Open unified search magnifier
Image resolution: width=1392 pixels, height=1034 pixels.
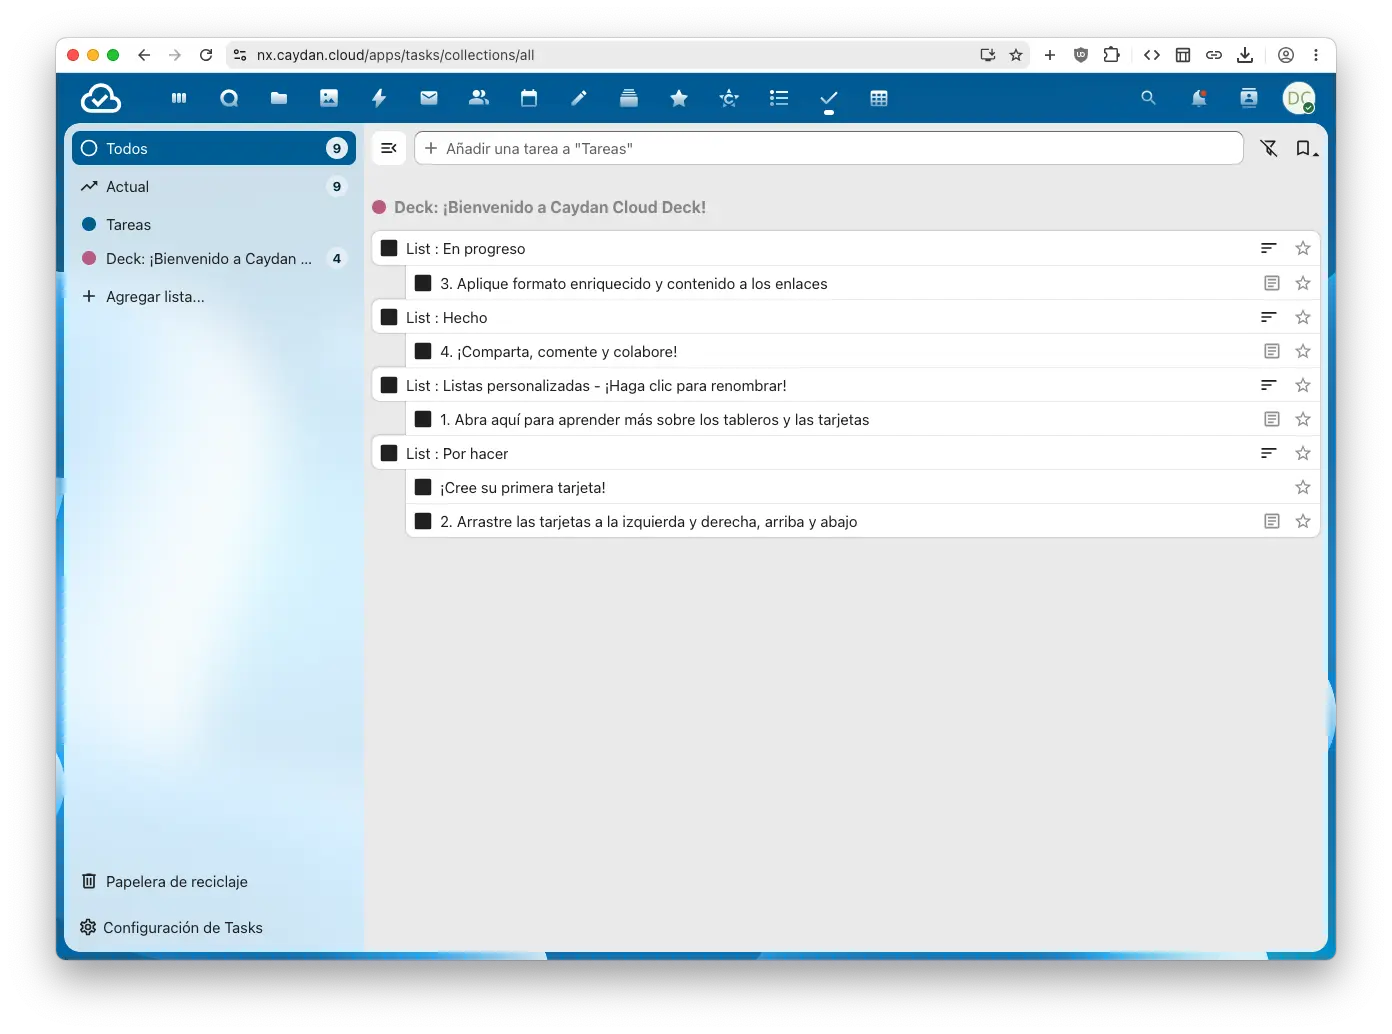pos(1148,98)
